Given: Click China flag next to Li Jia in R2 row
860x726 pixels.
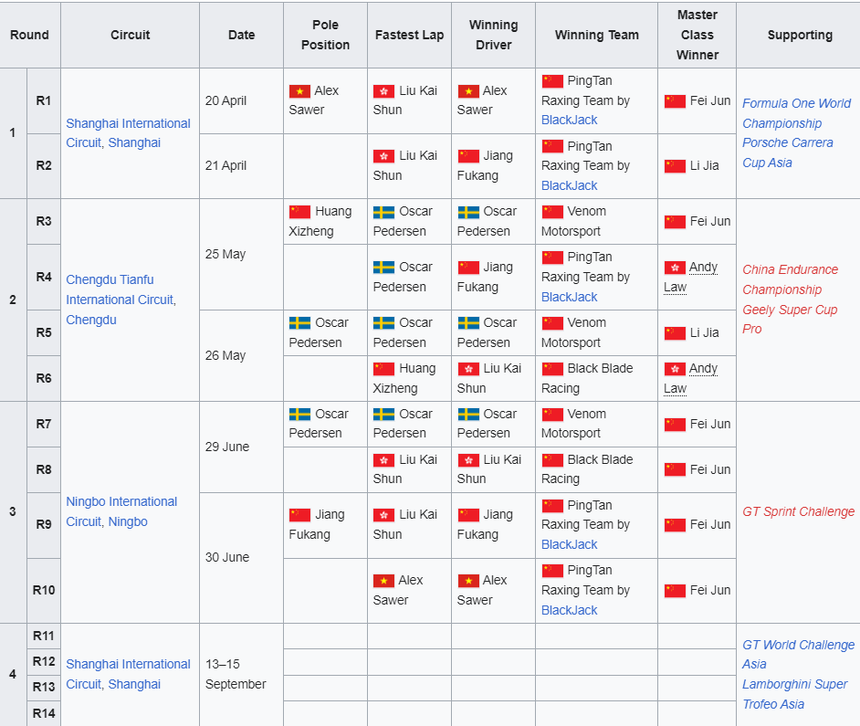Looking at the screenshot, I should click(x=675, y=166).
